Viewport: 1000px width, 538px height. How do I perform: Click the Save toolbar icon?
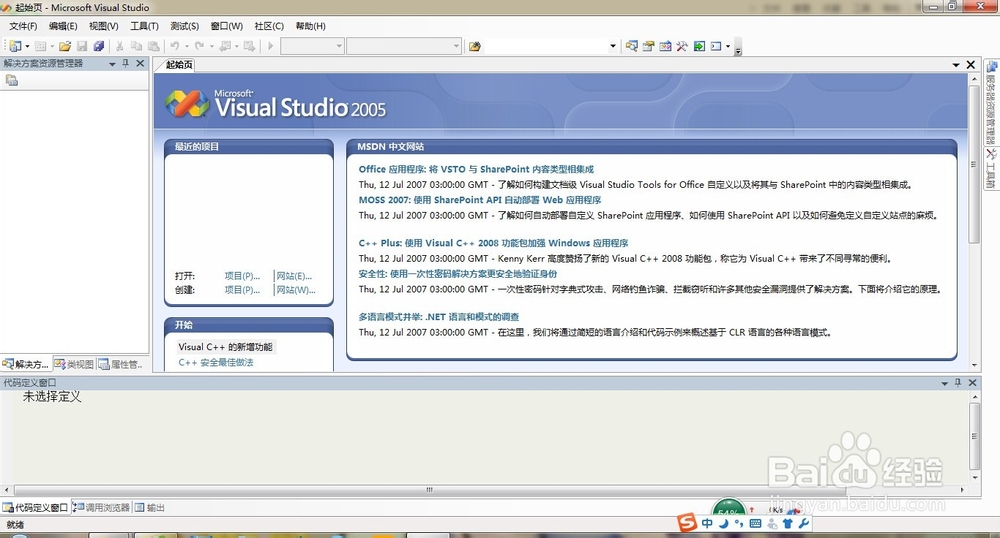(82, 46)
